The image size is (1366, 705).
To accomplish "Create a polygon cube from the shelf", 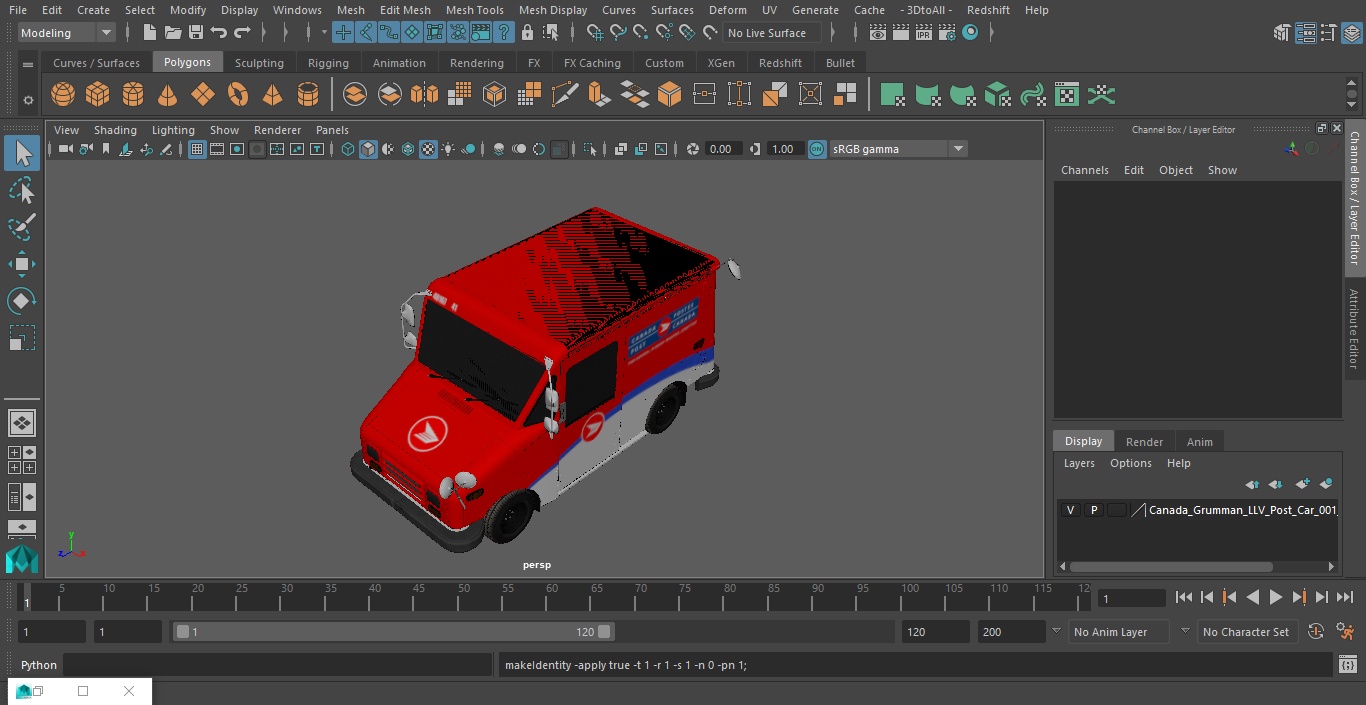I will [x=98, y=95].
